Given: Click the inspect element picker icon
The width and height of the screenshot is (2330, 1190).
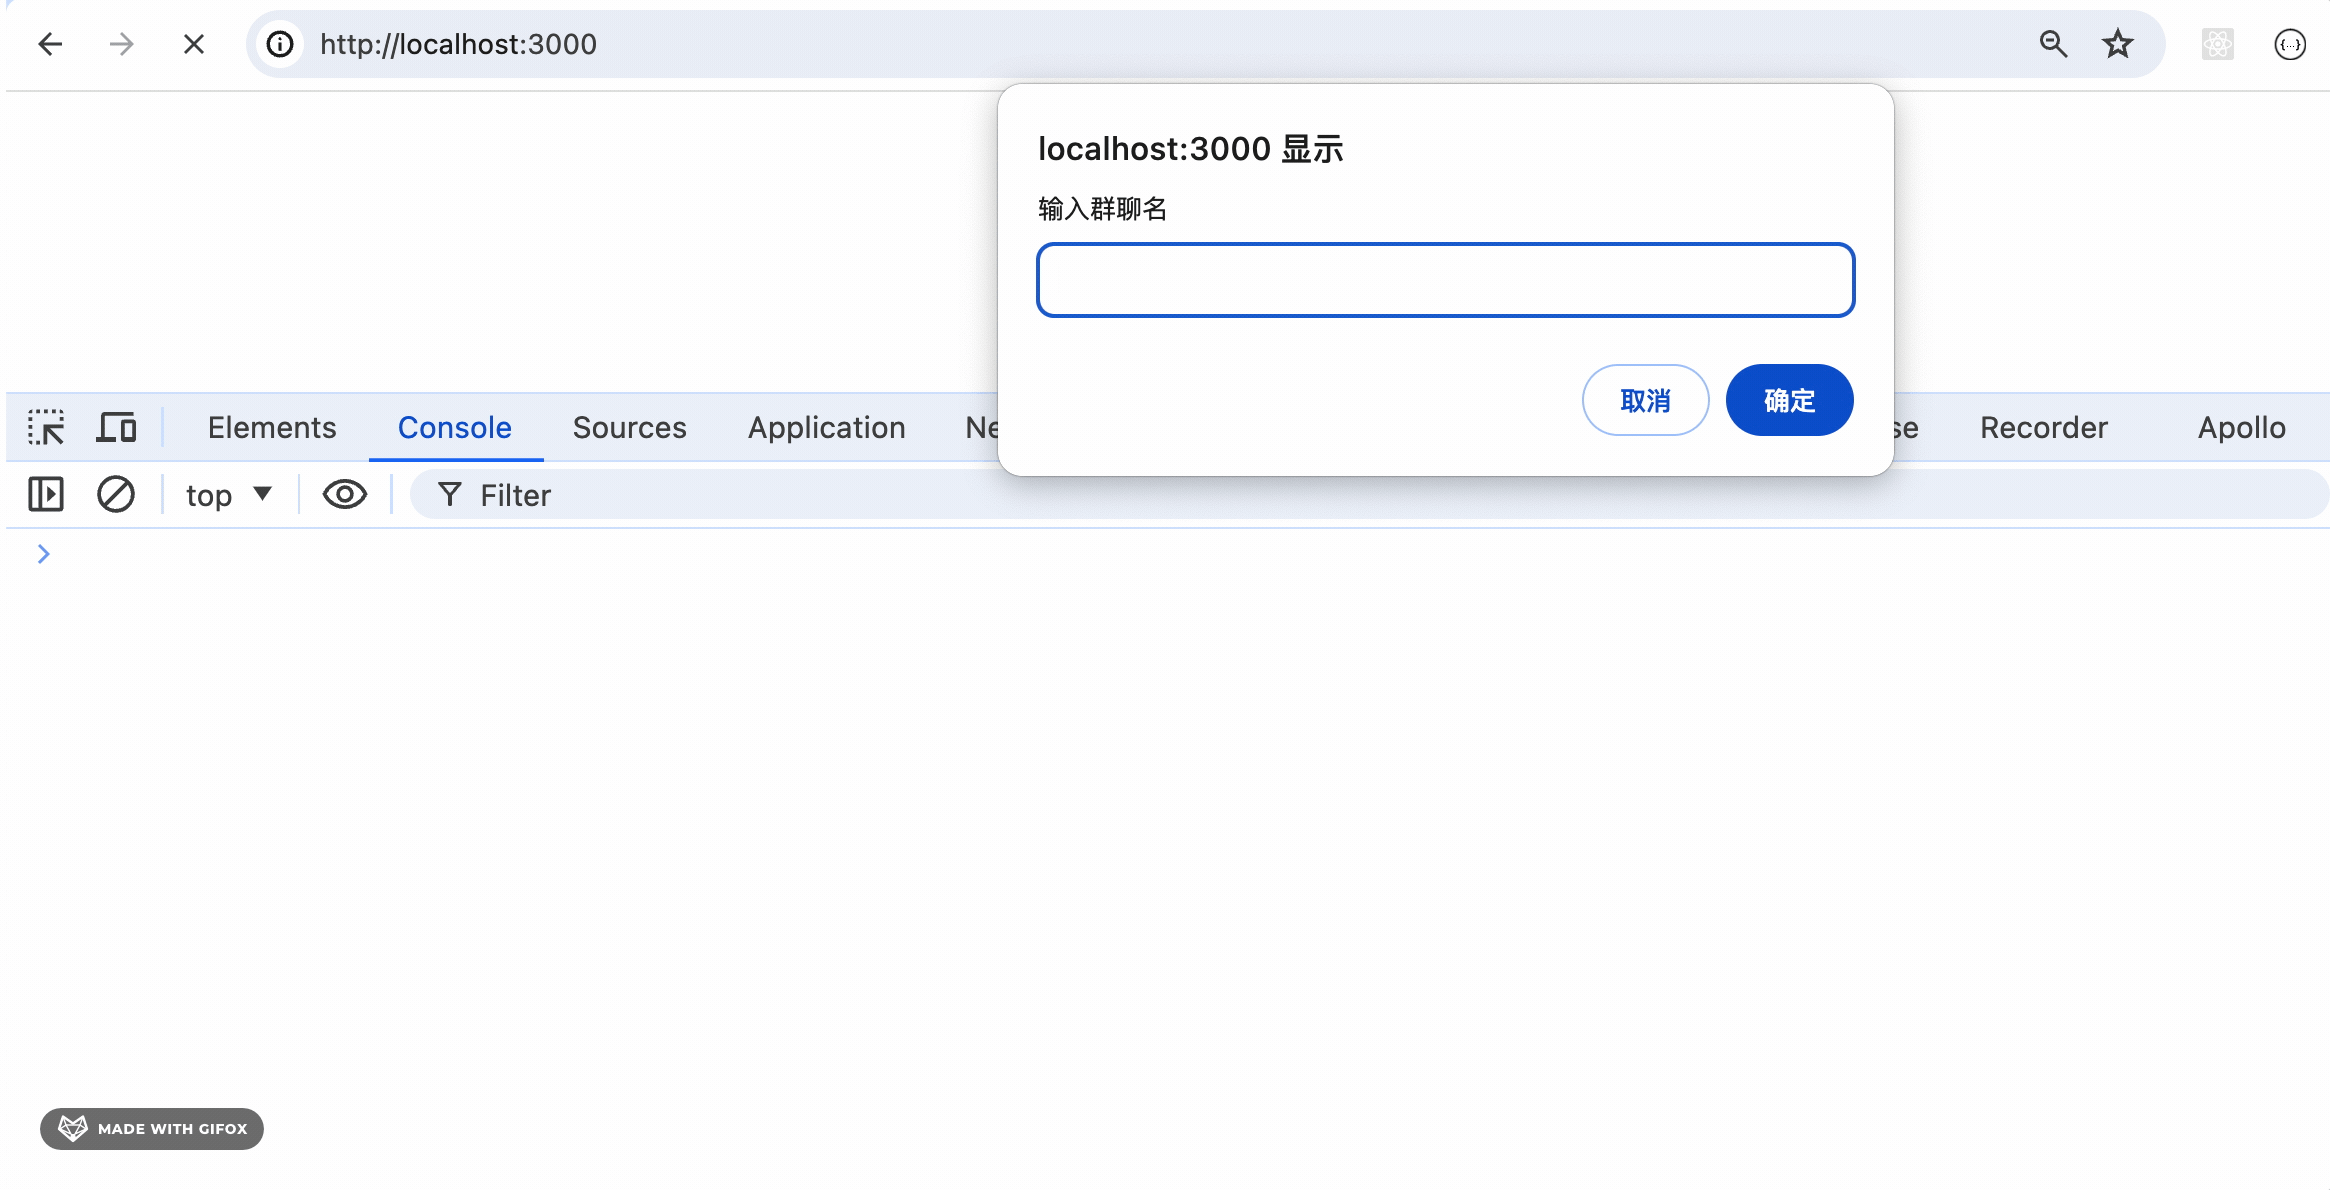Looking at the screenshot, I should click(46, 428).
